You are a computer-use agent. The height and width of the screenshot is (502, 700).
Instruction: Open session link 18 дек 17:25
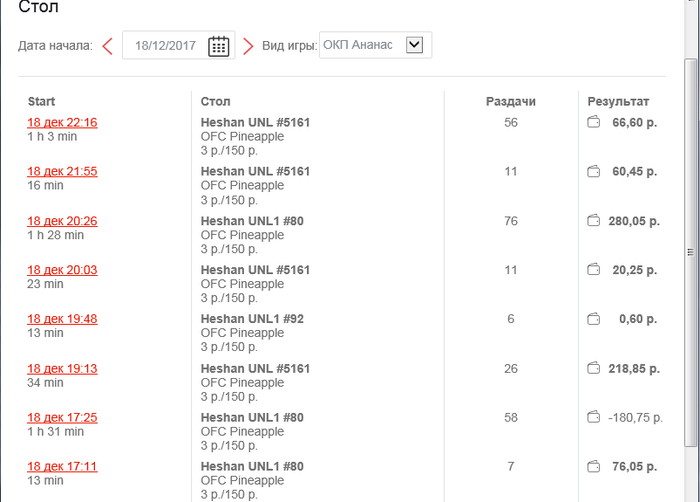click(x=62, y=417)
